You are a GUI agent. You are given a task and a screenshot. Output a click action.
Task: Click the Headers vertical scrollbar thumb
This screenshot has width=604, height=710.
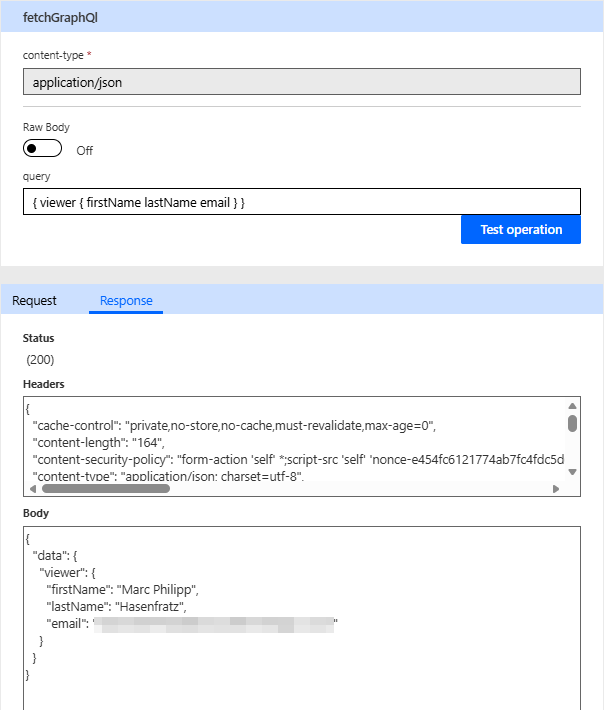(572, 422)
